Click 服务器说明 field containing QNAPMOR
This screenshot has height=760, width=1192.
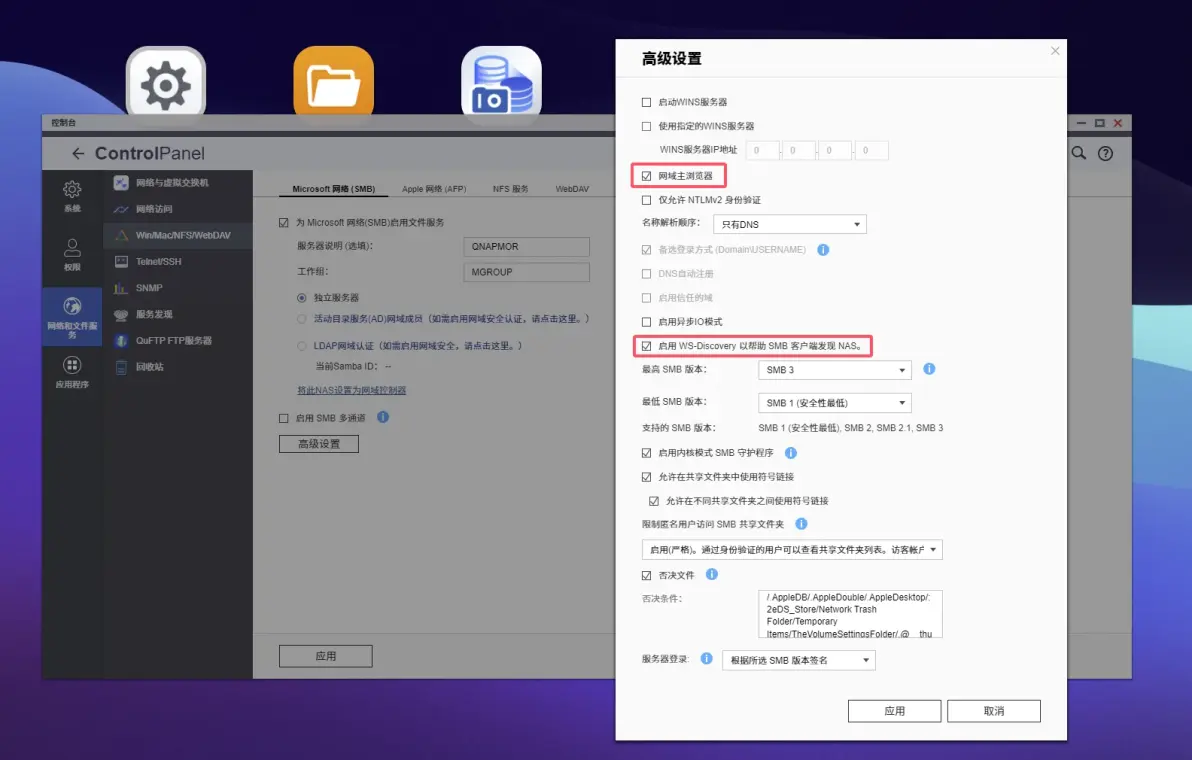pyautogui.click(x=526, y=247)
